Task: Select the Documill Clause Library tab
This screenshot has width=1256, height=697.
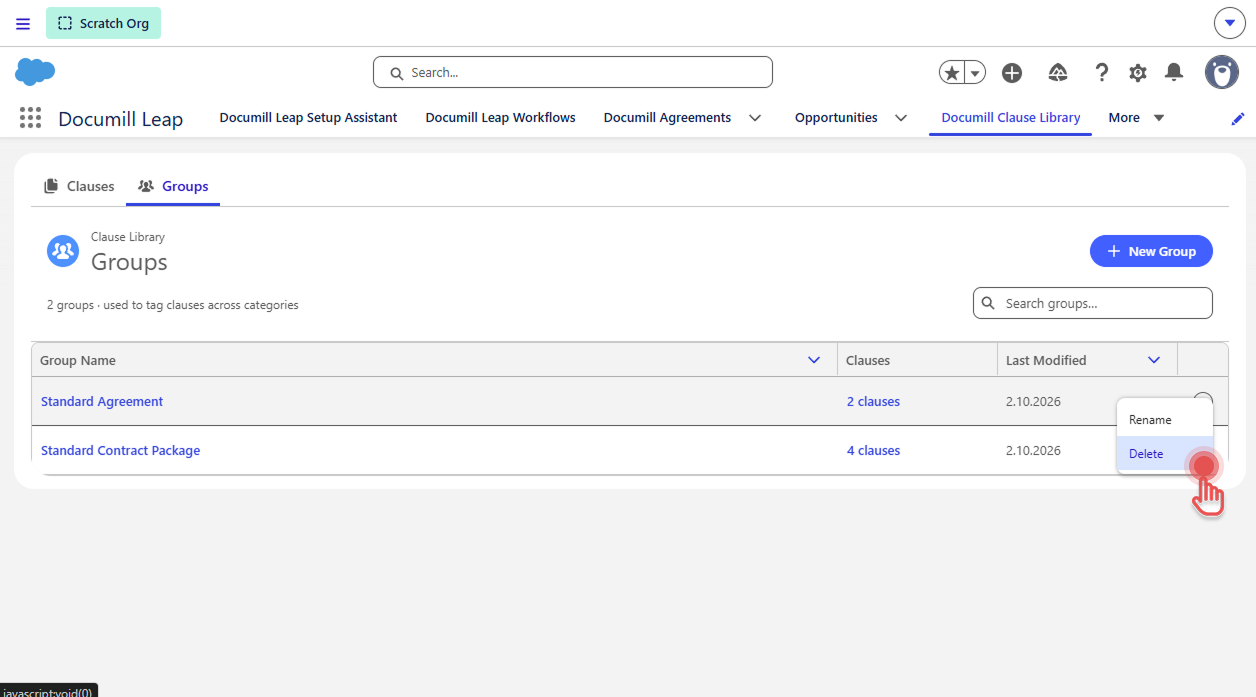Action: tap(1011, 117)
